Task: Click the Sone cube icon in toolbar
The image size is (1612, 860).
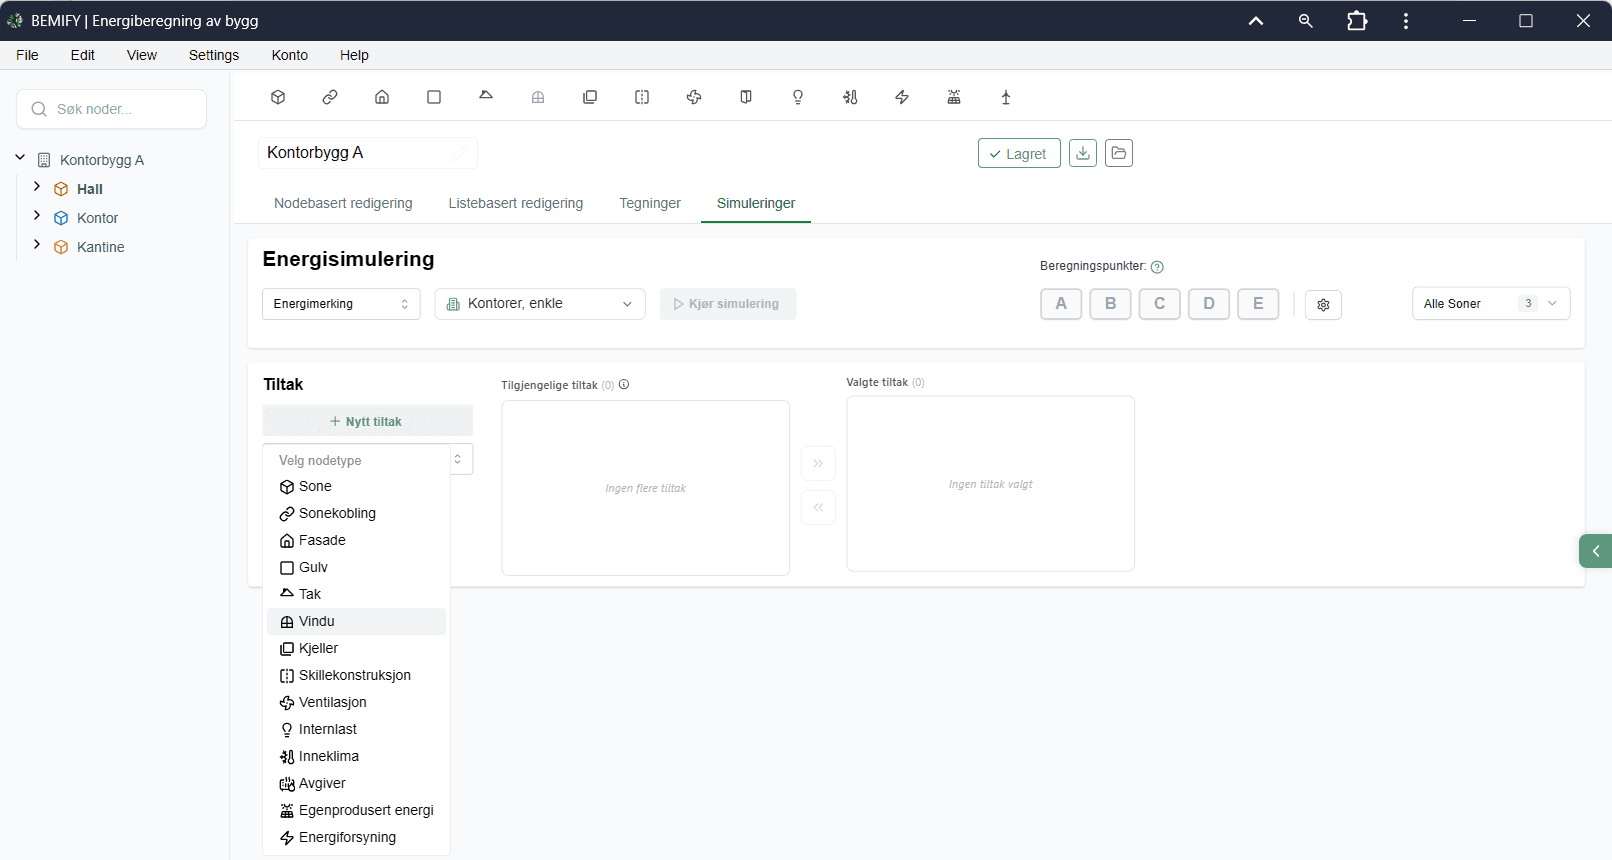Action: pos(278,97)
